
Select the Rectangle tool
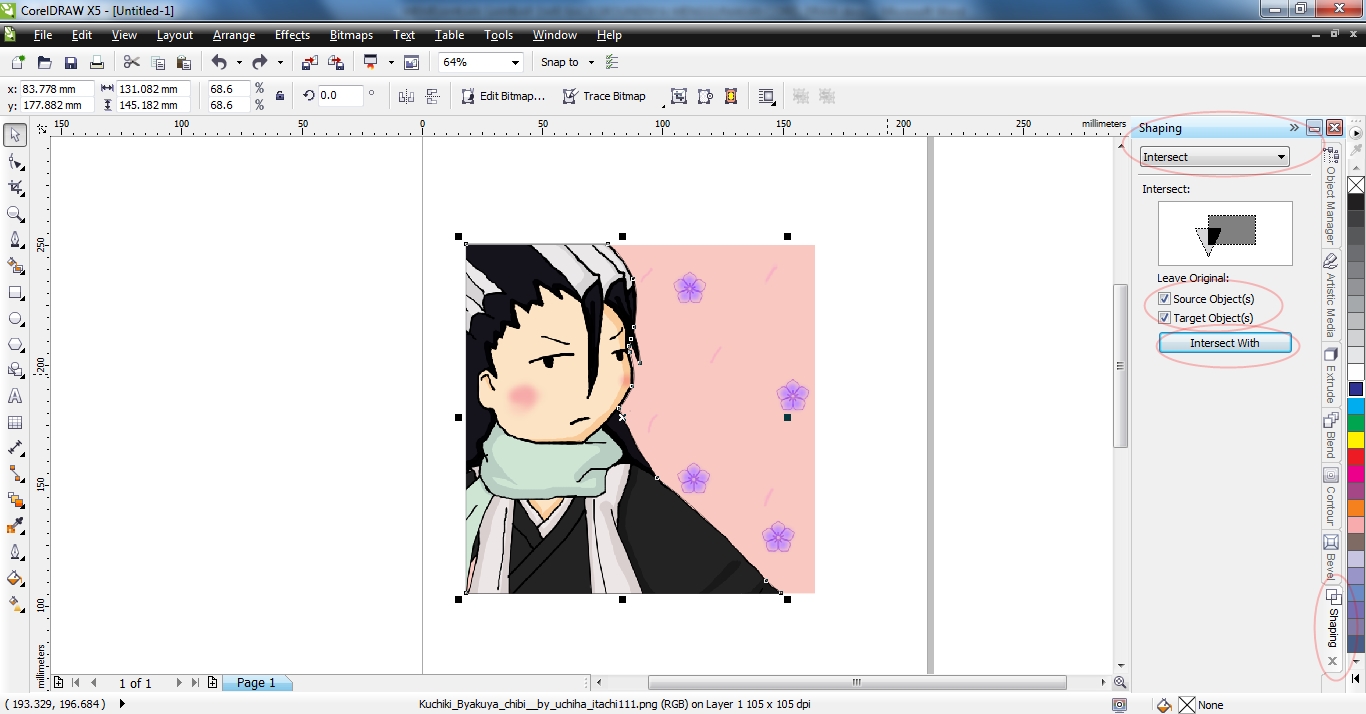pos(15,292)
